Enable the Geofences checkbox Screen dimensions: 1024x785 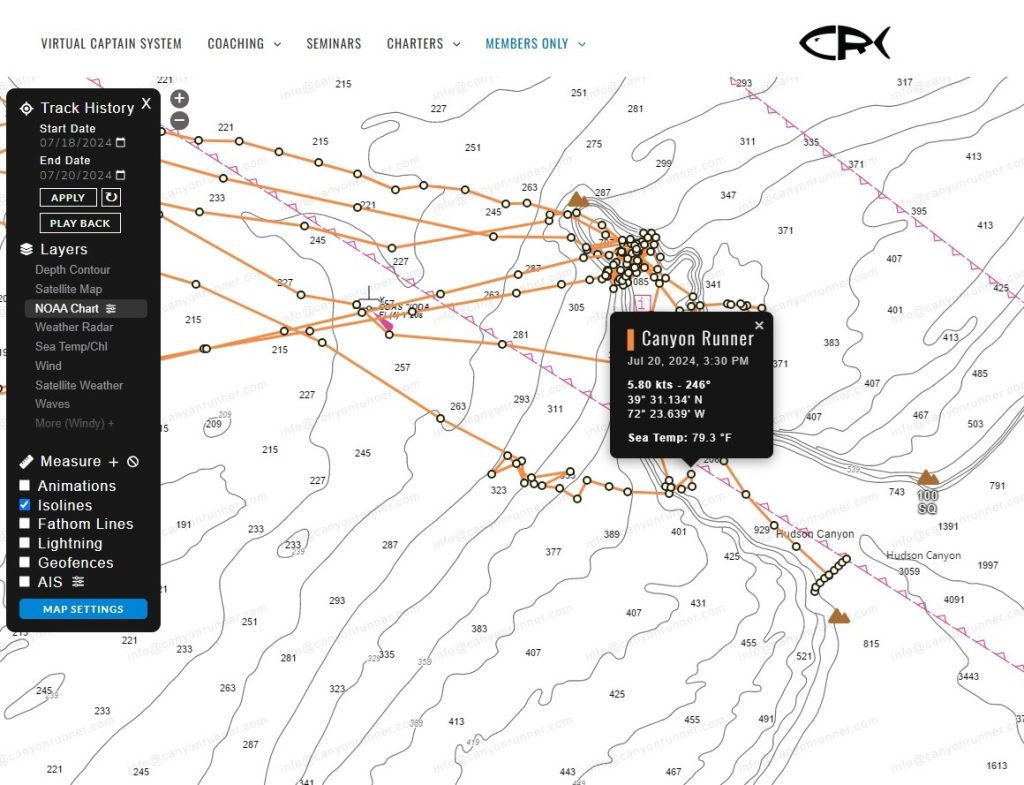pos(25,562)
